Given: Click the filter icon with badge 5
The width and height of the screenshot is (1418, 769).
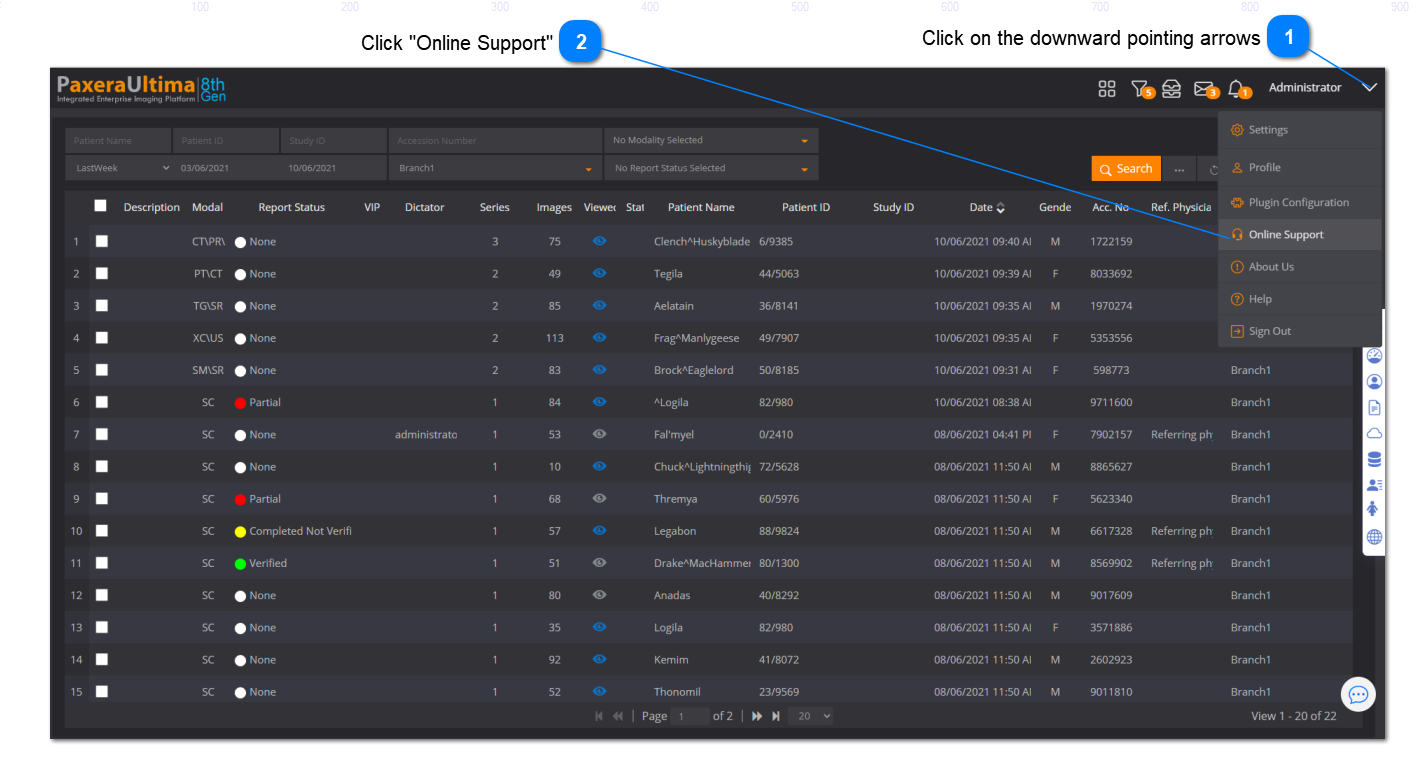Looking at the screenshot, I should pyautogui.click(x=1139, y=89).
